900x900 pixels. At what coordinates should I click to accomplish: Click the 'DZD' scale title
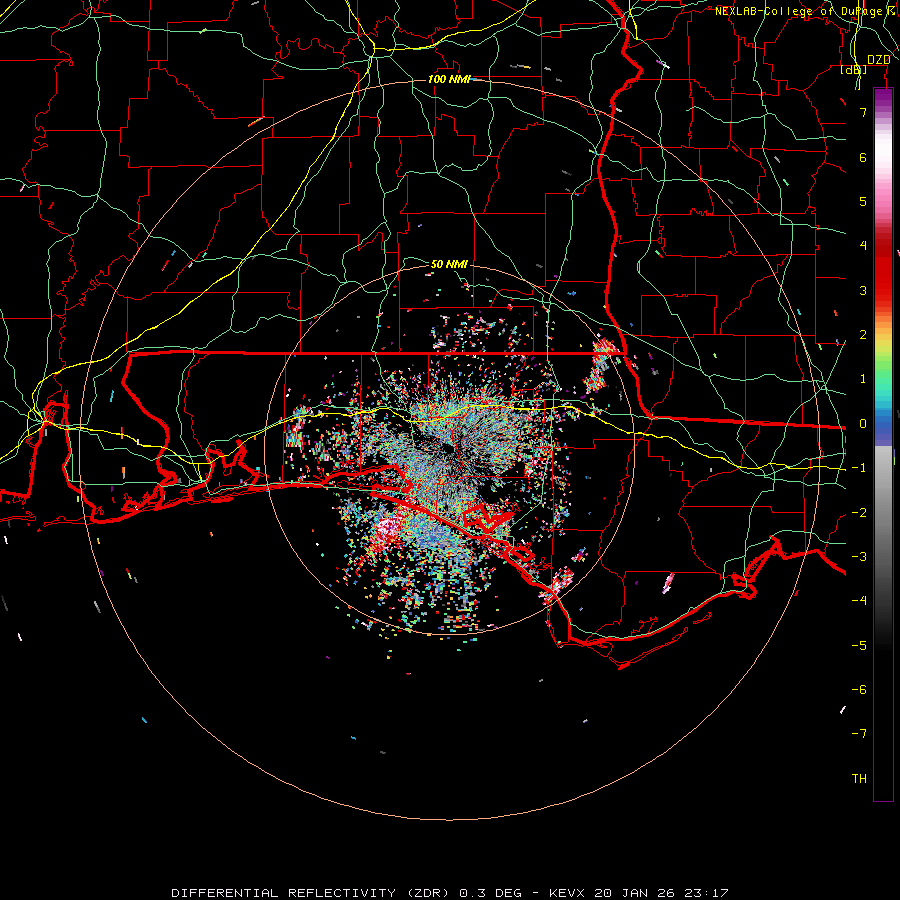(x=878, y=60)
